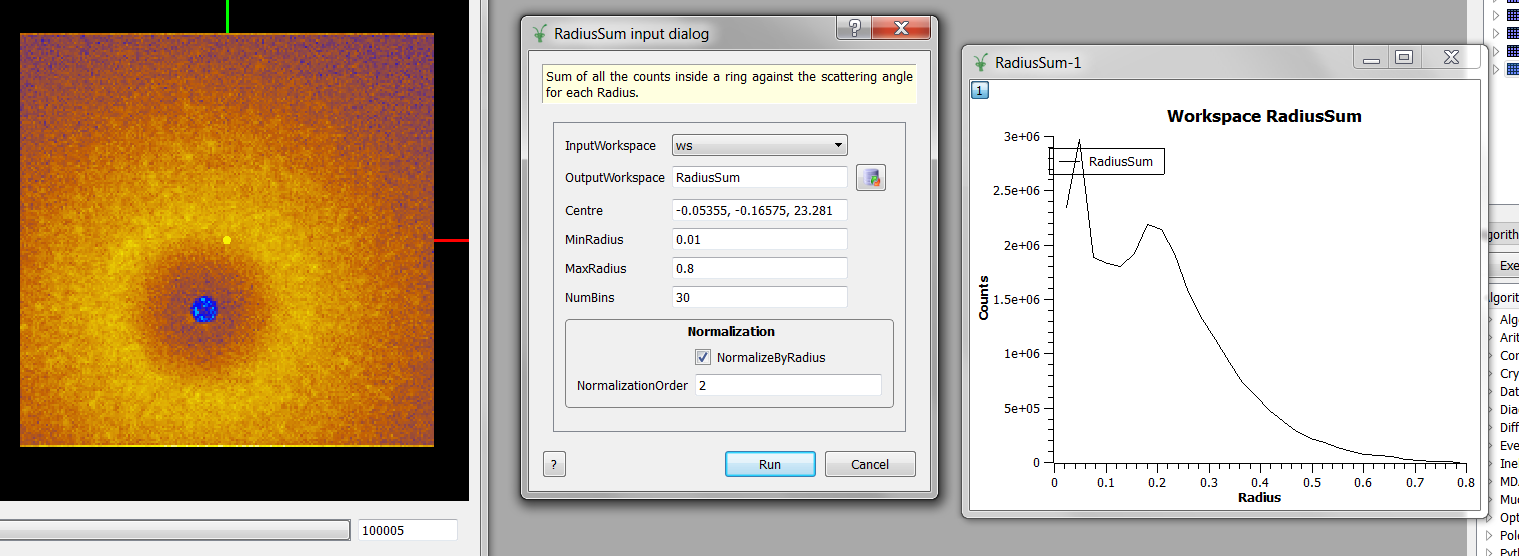Click the question mark help button
This screenshot has height=556, width=1519.
(x=555, y=464)
